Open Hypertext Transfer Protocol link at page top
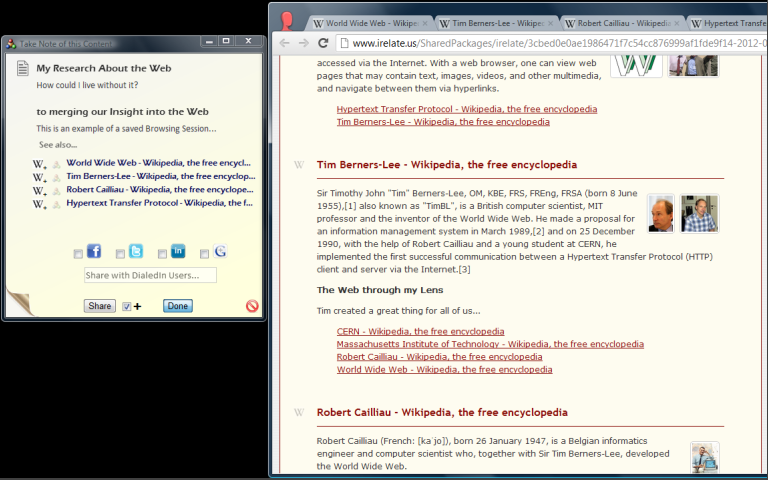This screenshot has width=768, height=480. (467, 109)
